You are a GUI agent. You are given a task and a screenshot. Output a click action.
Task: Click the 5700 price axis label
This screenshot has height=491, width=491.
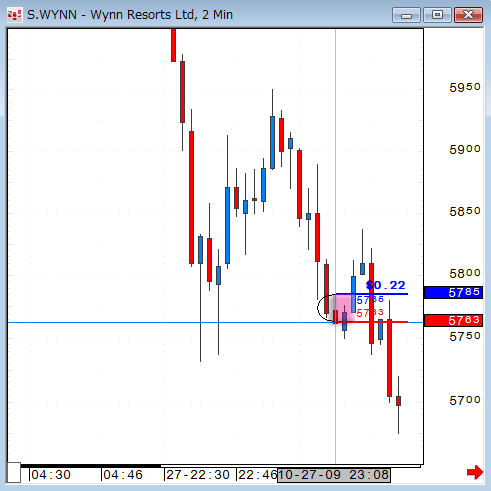coord(465,400)
